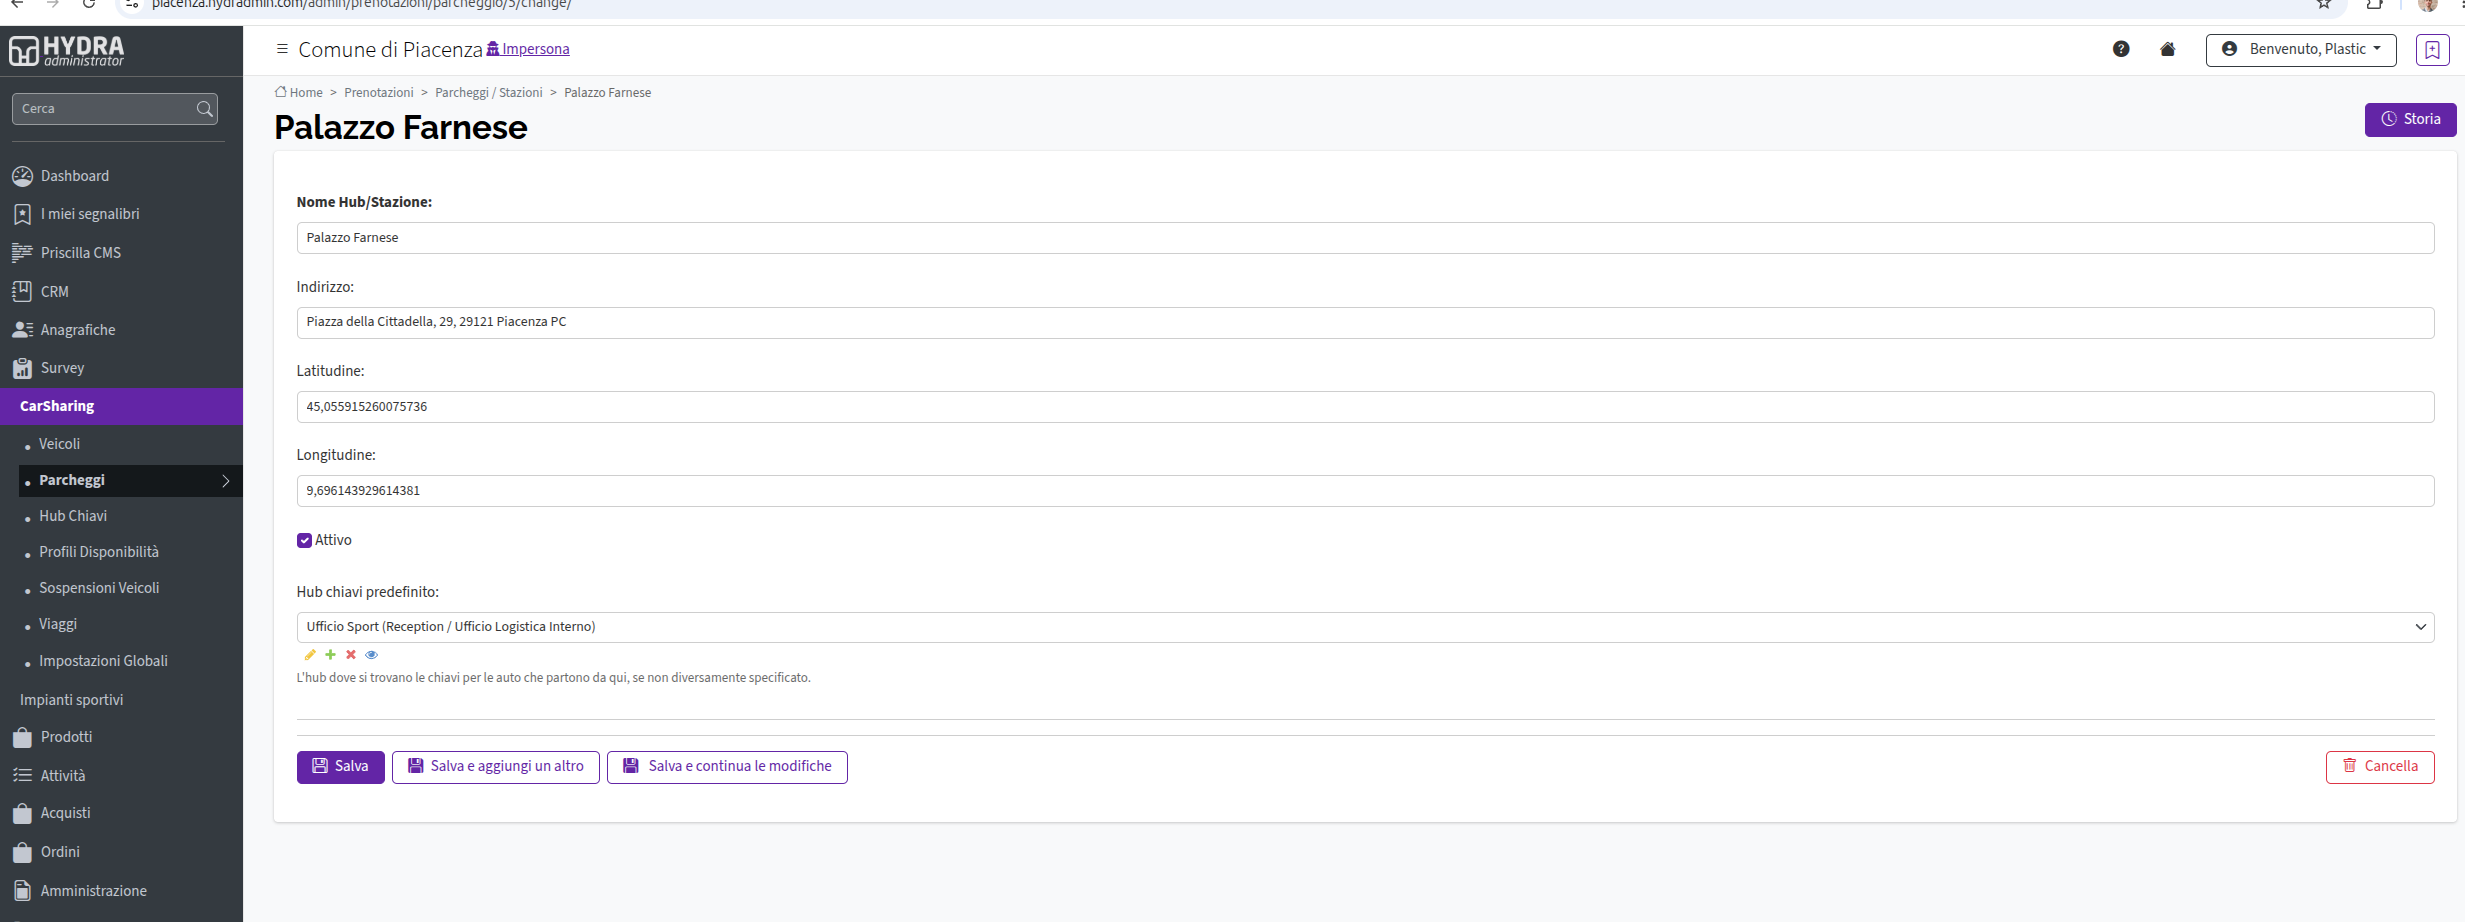This screenshot has height=922, width=2465.
Task: Click the search magnifier icon in sidebar
Action: tap(204, 109)
